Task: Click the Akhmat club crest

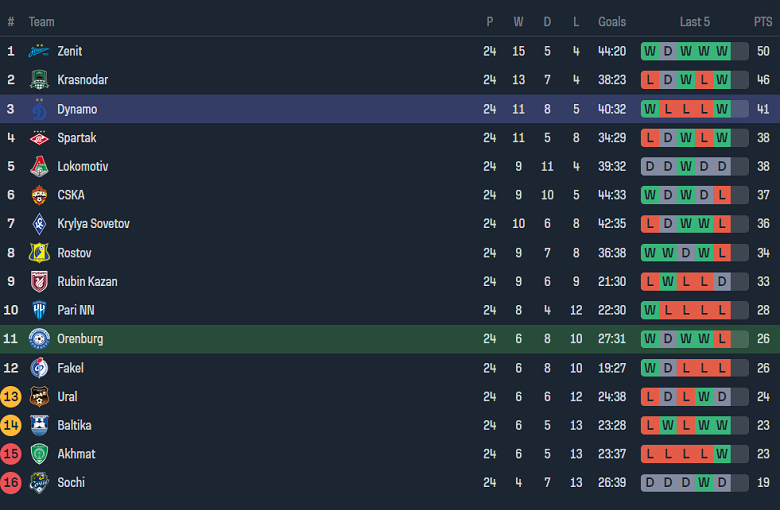Action: (x=39, y=454)
